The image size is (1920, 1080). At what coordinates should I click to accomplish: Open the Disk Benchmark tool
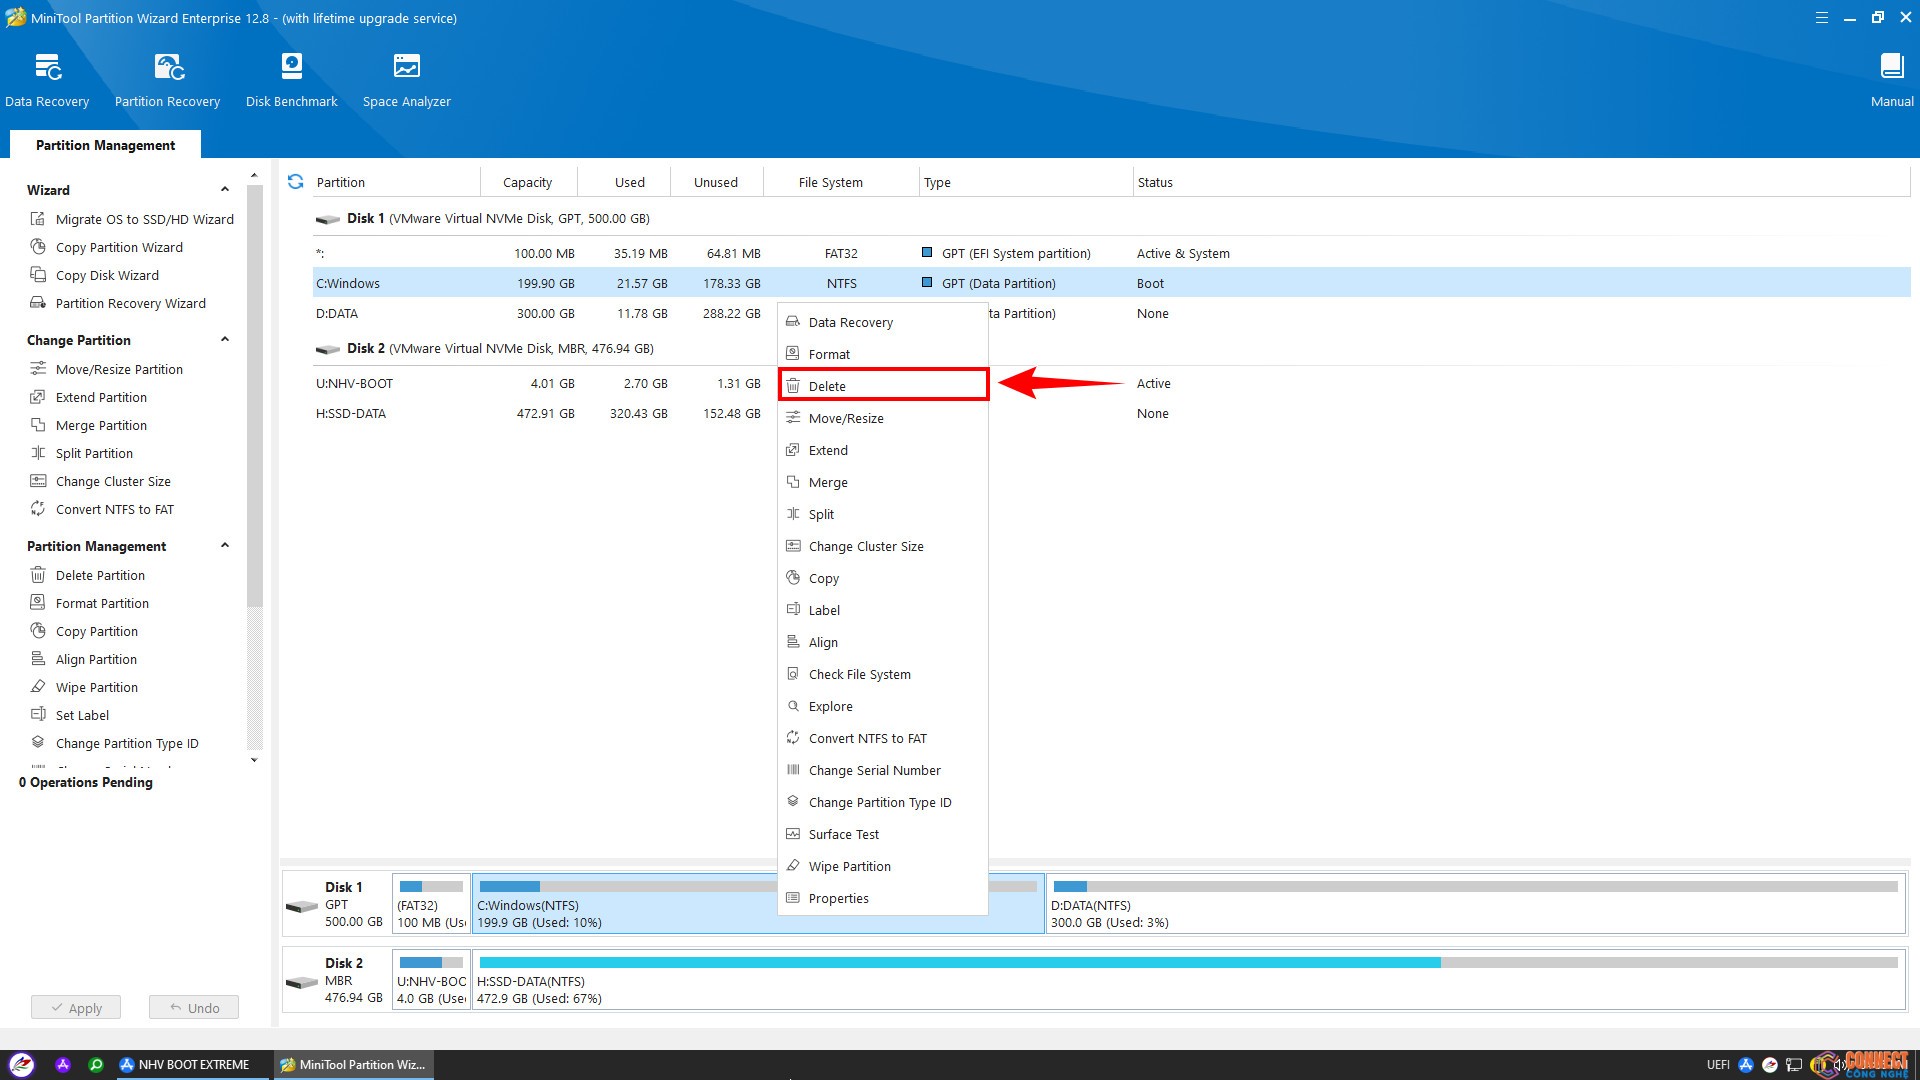click(x=291, y=80)
